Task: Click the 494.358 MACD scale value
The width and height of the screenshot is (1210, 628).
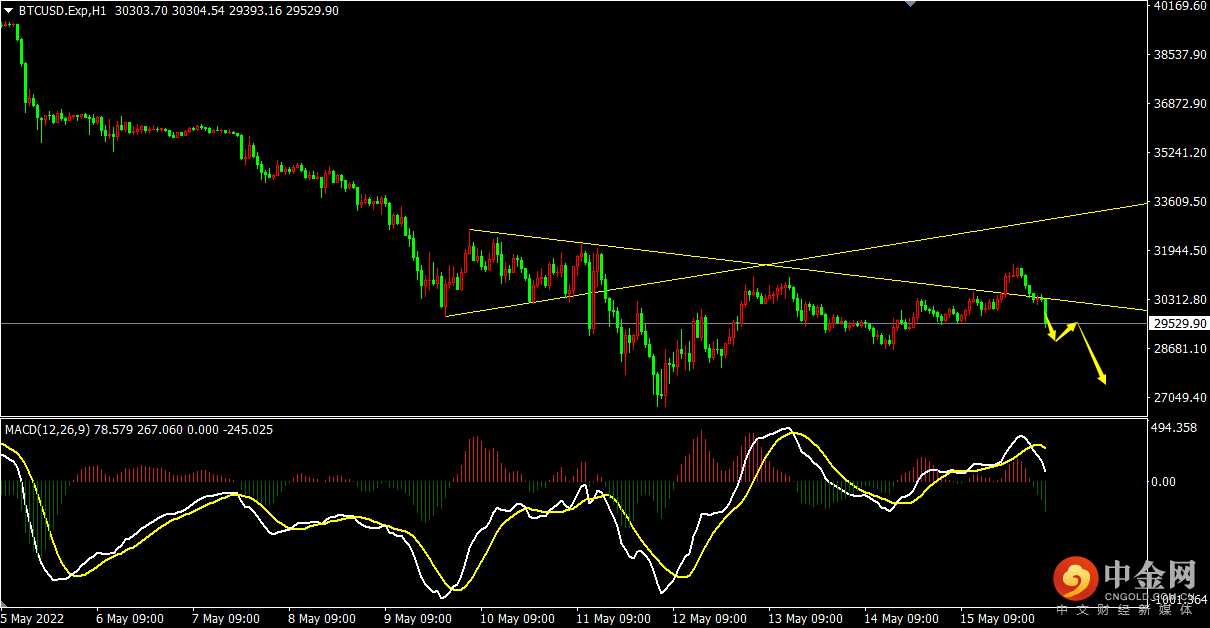Action: [x=1174, y=428]
